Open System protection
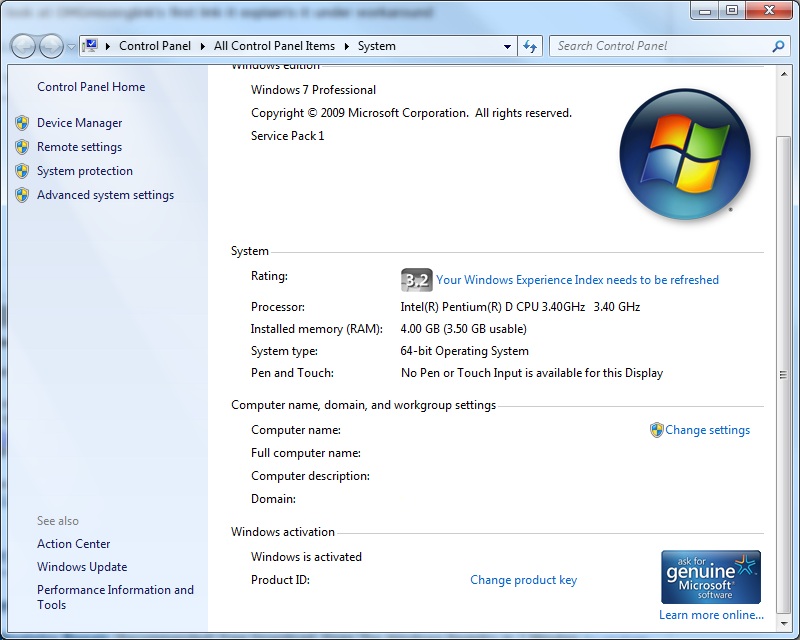The height and width of the screenshot is (640, 800). click(85, 171)
